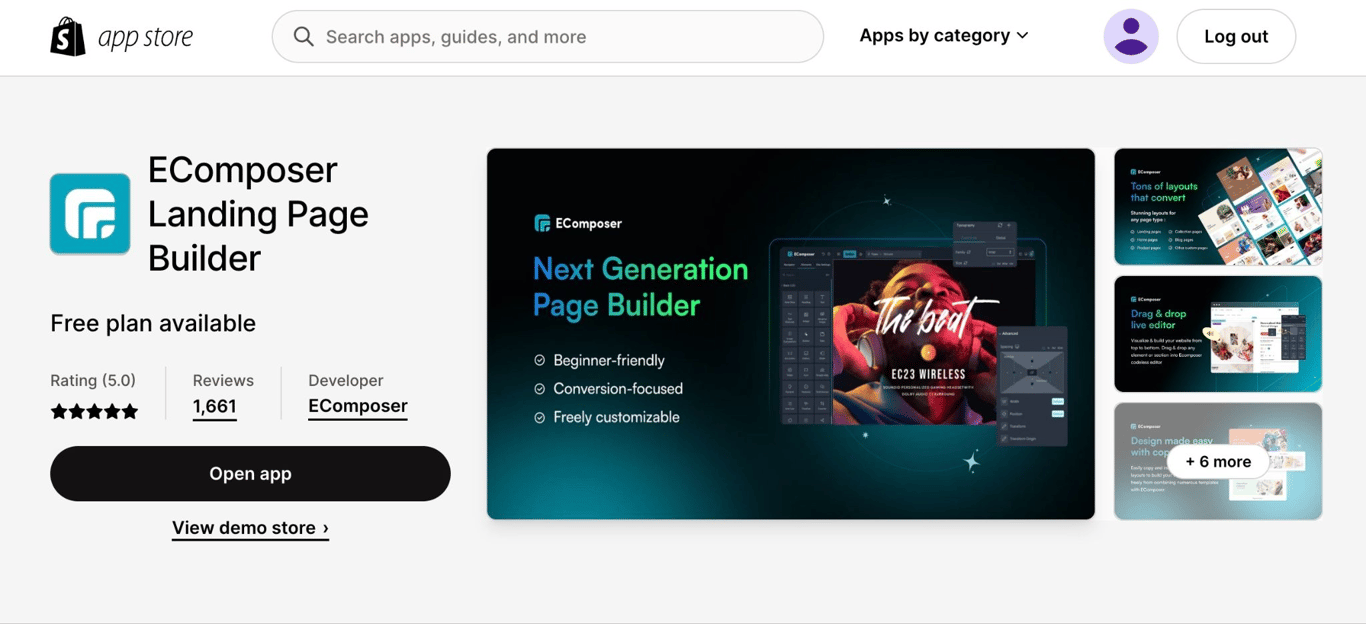Click the chevron next to Apps by category
This screenshot has width=1366, height=624.
click(x=1022, y=36)
